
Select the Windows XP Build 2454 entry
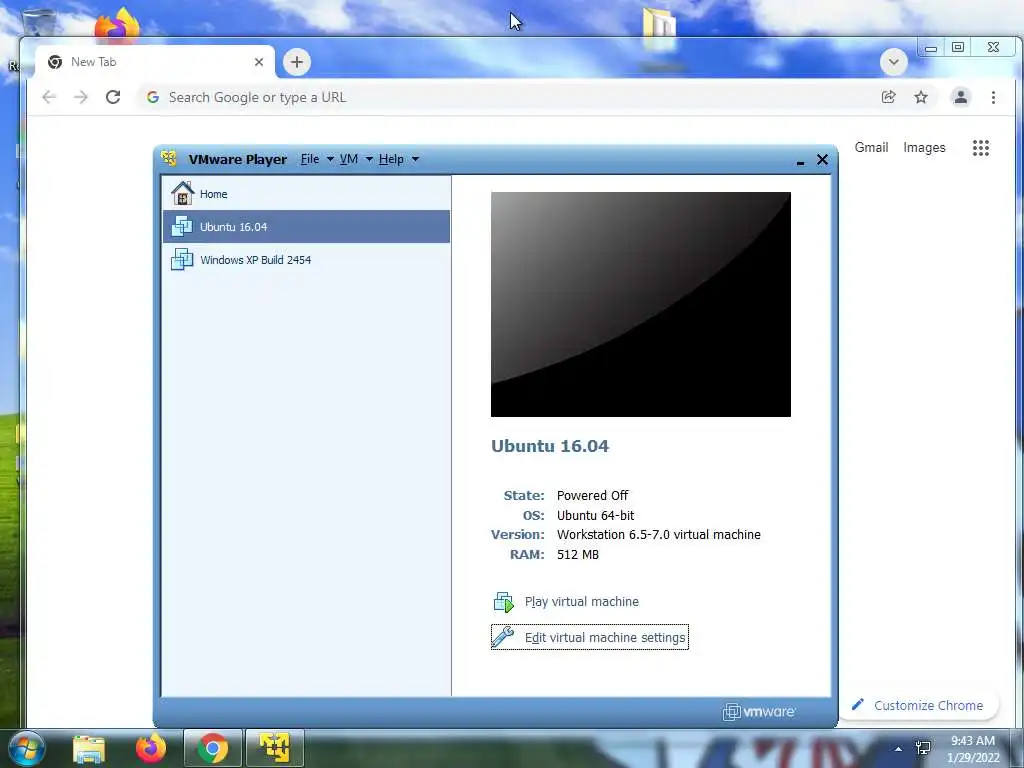point(306,259)
